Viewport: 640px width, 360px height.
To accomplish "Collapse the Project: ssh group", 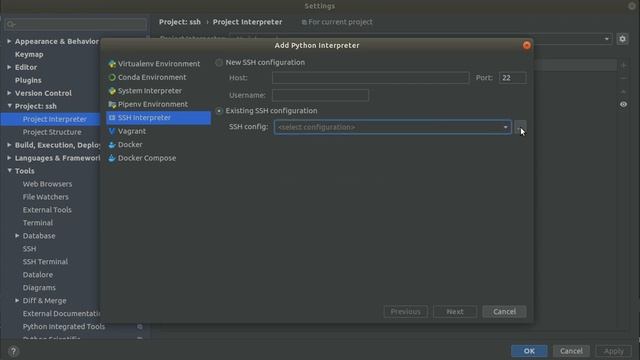I will 9,106.
